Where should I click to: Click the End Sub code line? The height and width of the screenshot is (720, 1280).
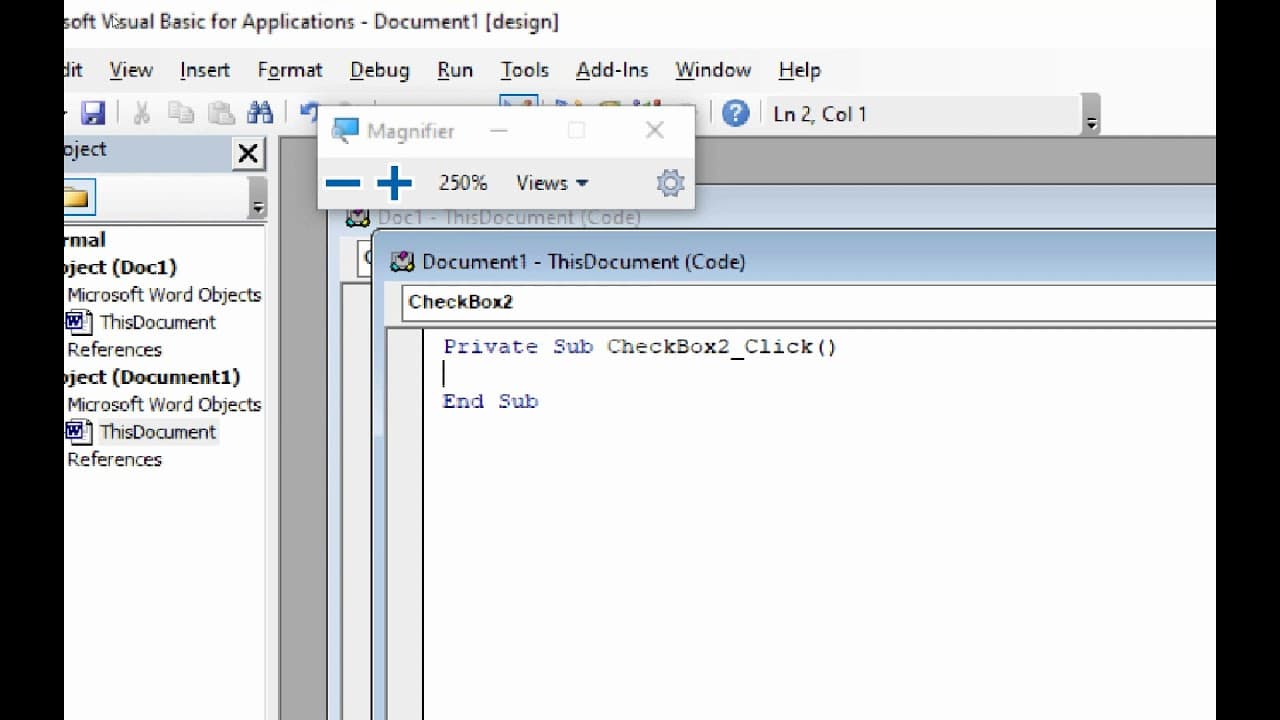490,401
